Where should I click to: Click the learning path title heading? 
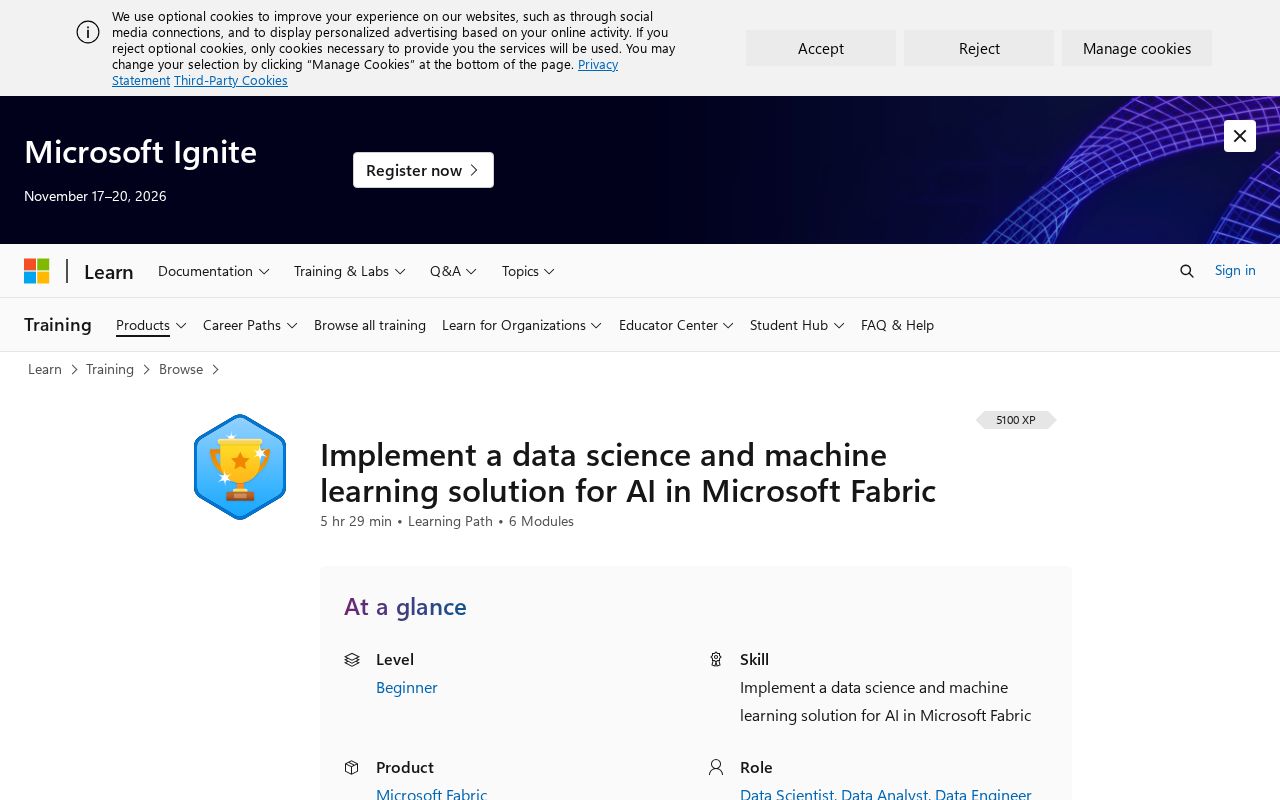click(628, 472)
